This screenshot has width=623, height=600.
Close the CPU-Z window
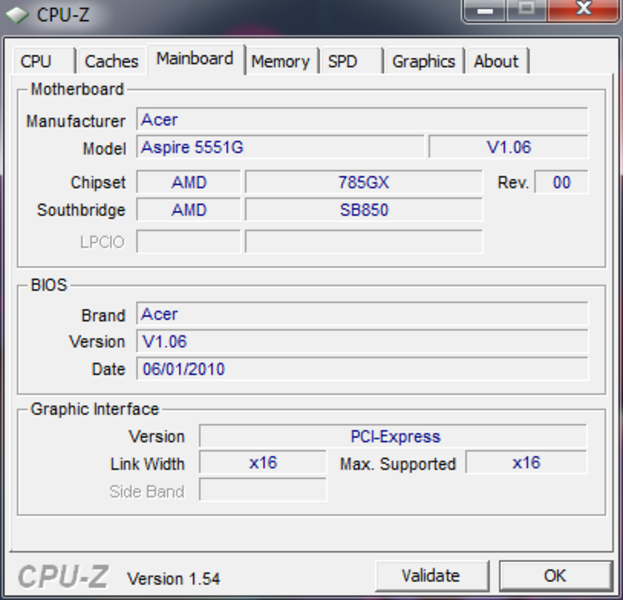[x=583, y=10]
